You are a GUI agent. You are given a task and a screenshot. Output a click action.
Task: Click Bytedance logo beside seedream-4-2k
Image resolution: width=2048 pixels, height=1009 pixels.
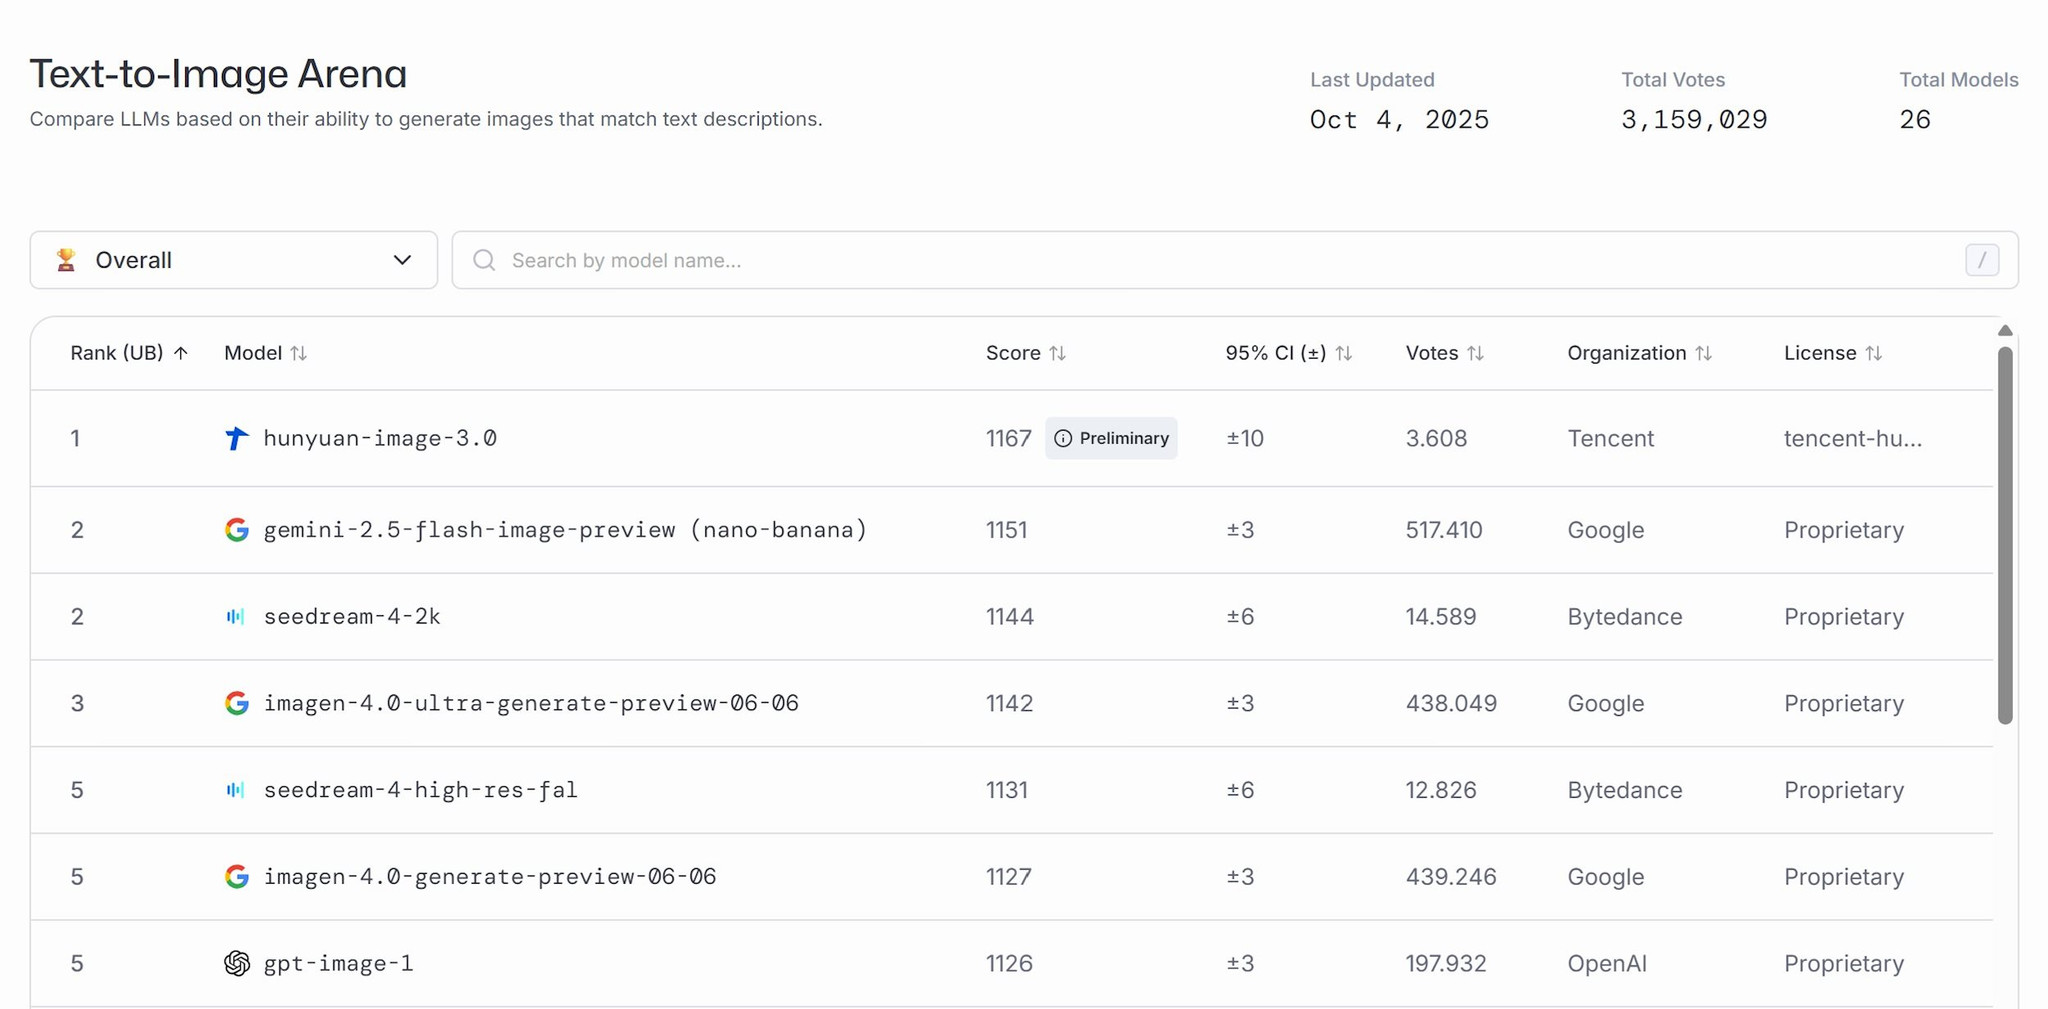235,617
